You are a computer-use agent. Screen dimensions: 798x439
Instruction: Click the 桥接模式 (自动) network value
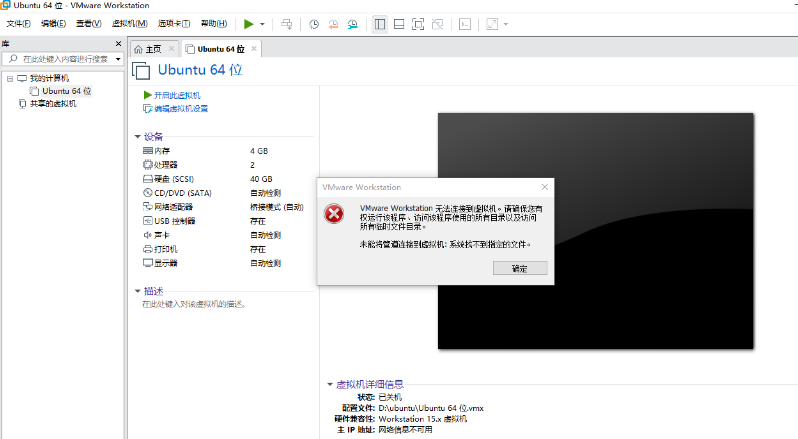tap(277, 207)
